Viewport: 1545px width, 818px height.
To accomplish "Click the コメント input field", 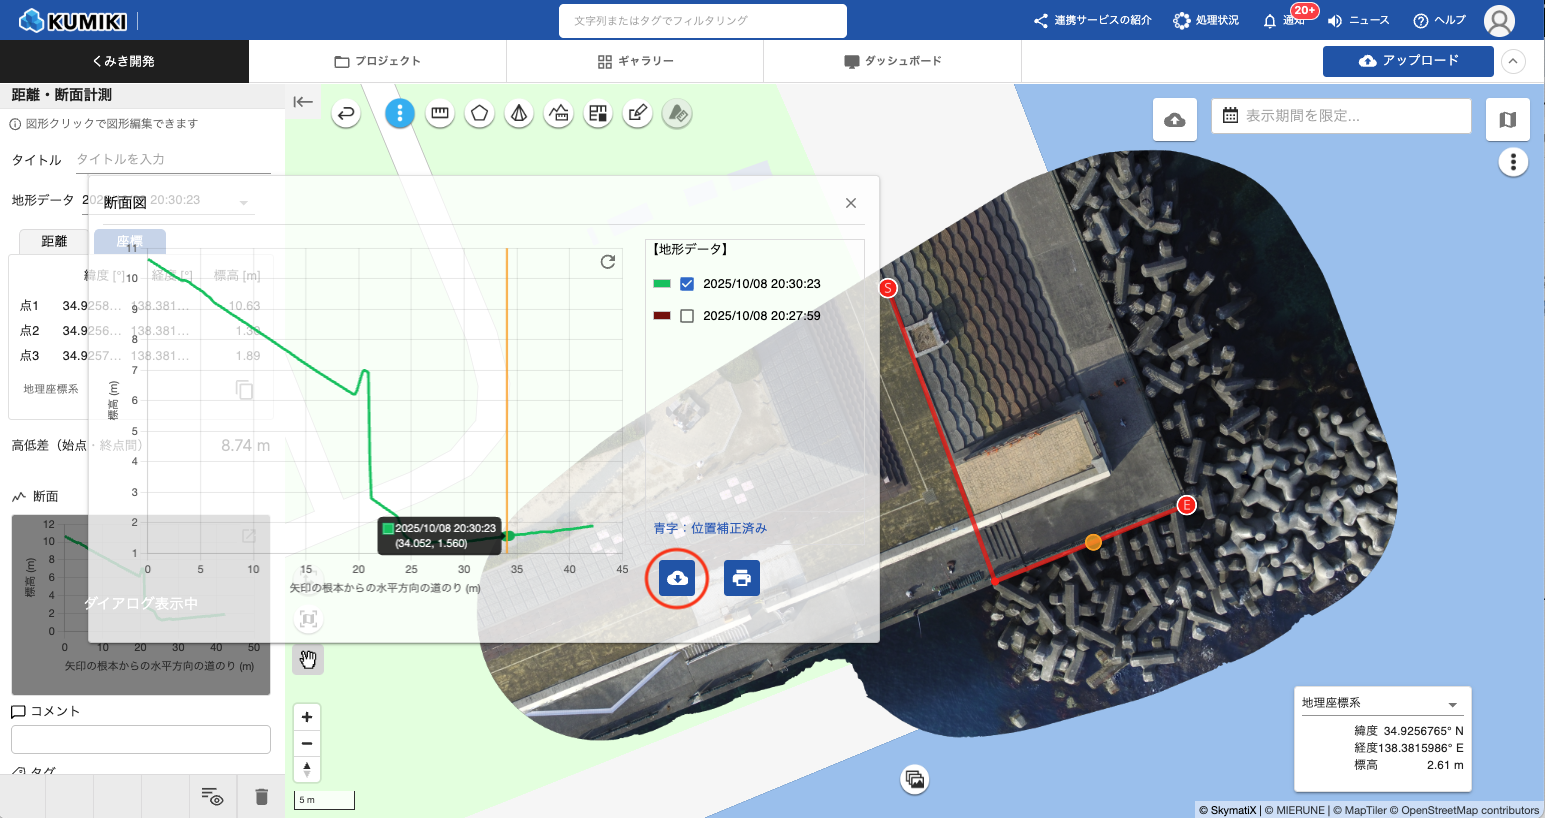I will (141, 739).
